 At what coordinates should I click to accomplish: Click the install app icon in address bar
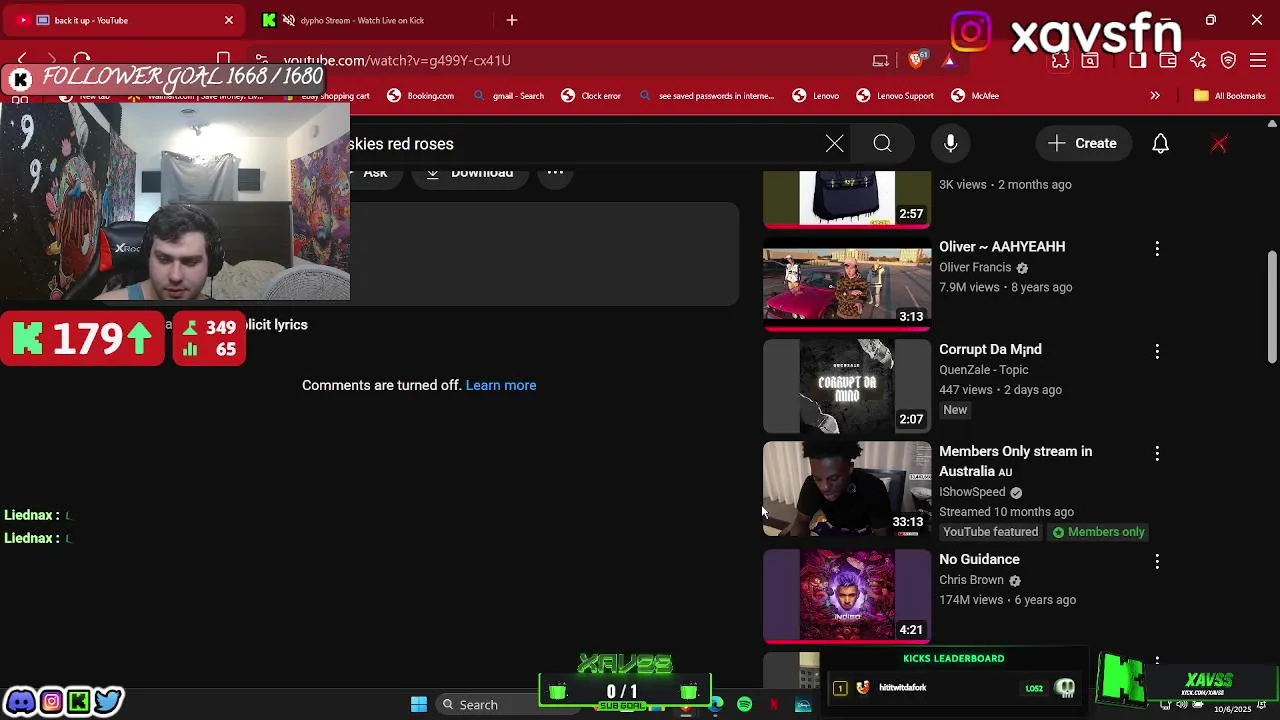881,60
